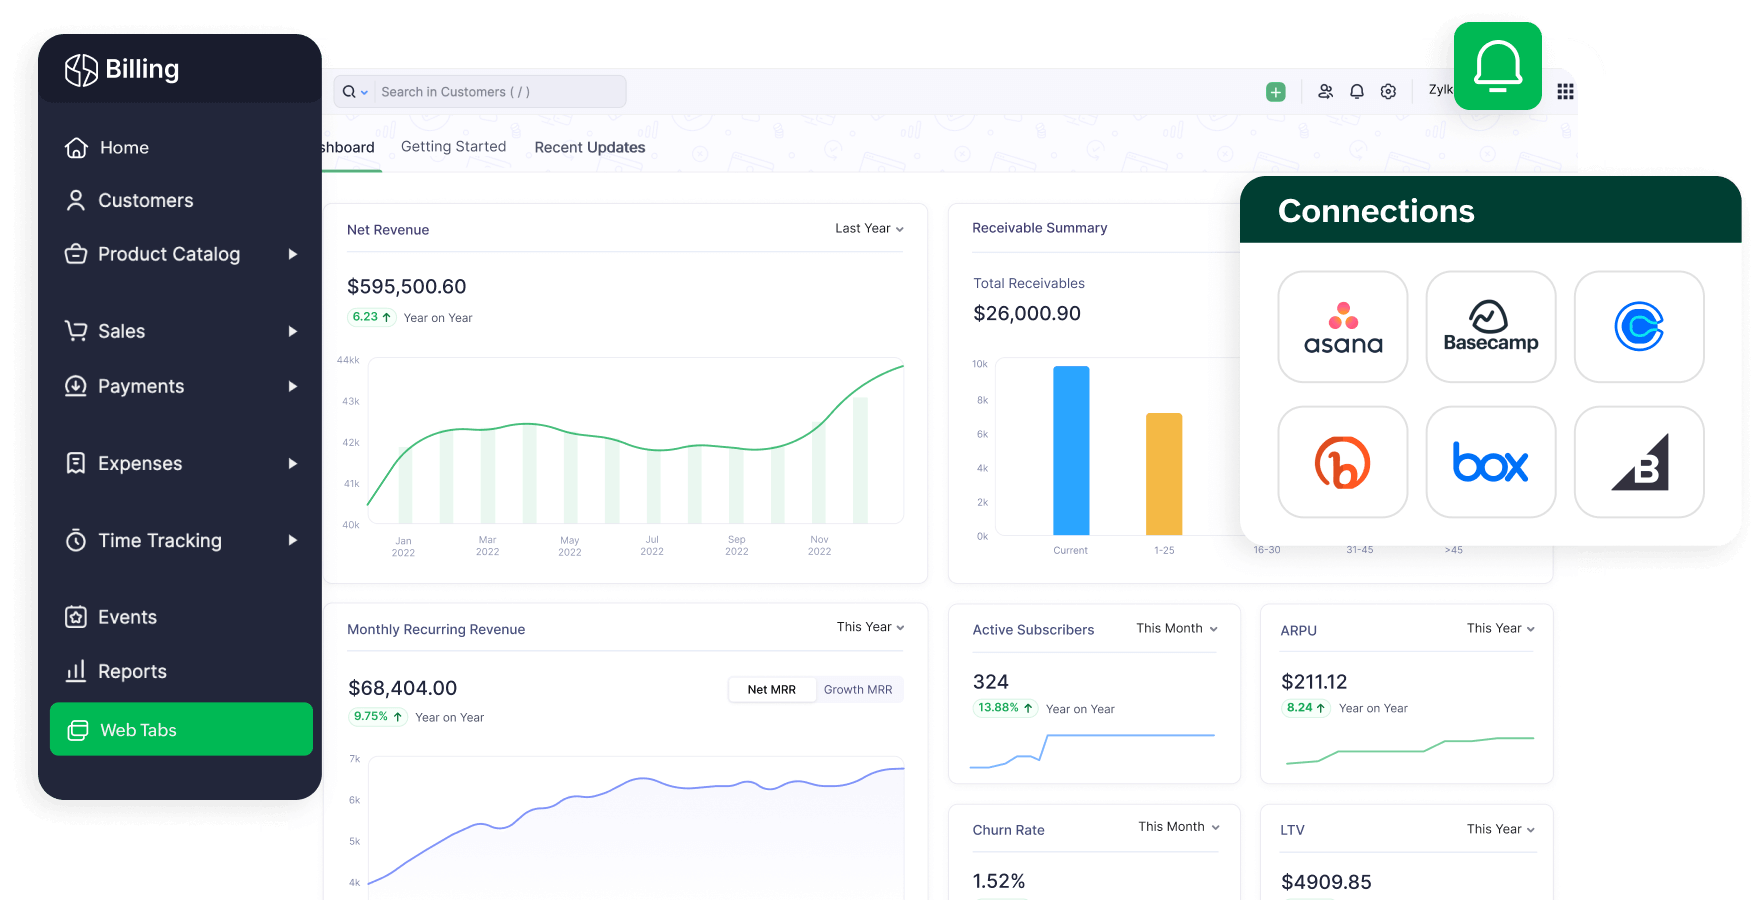This screenshot has width=1764, height=900.
Task: Select the Net MRR toggle option
Action: pyautogui.click(x=772, y=689)
